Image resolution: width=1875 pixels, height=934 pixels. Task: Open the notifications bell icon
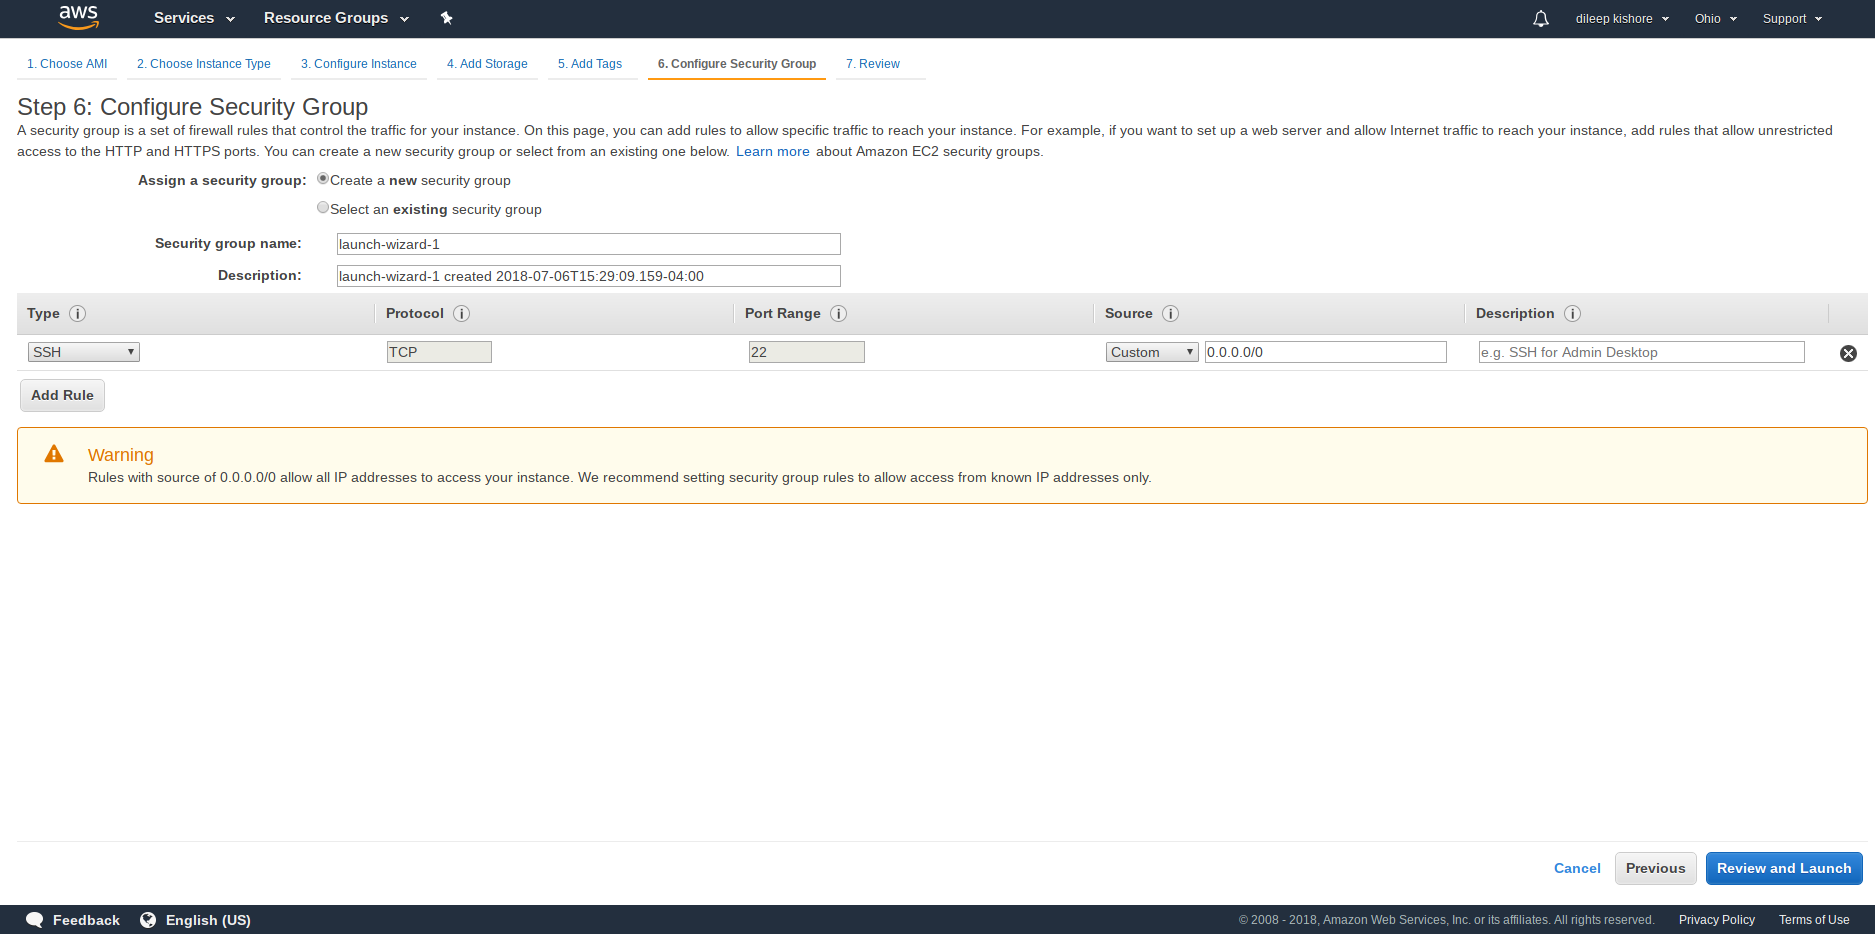[x=1541, y=19]
